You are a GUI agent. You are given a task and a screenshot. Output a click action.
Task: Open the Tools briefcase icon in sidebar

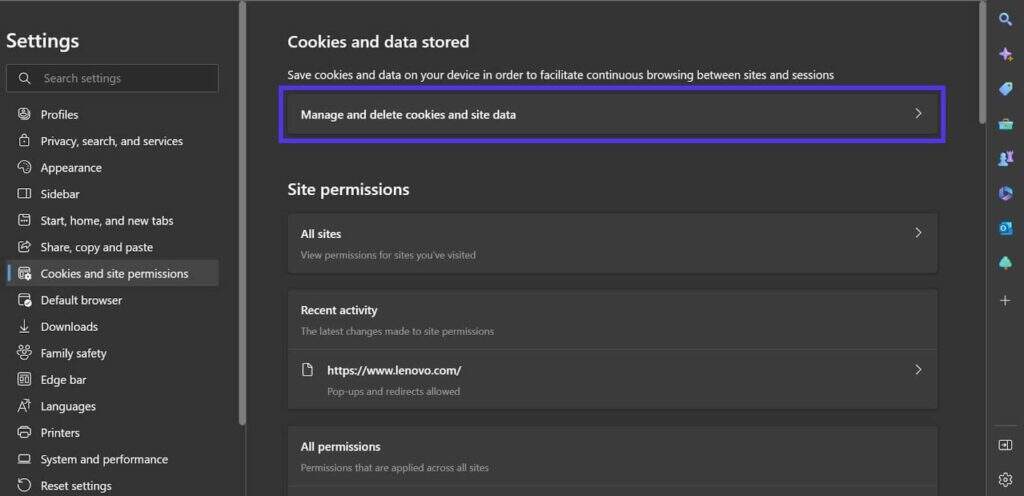(x=1006, y=124)
